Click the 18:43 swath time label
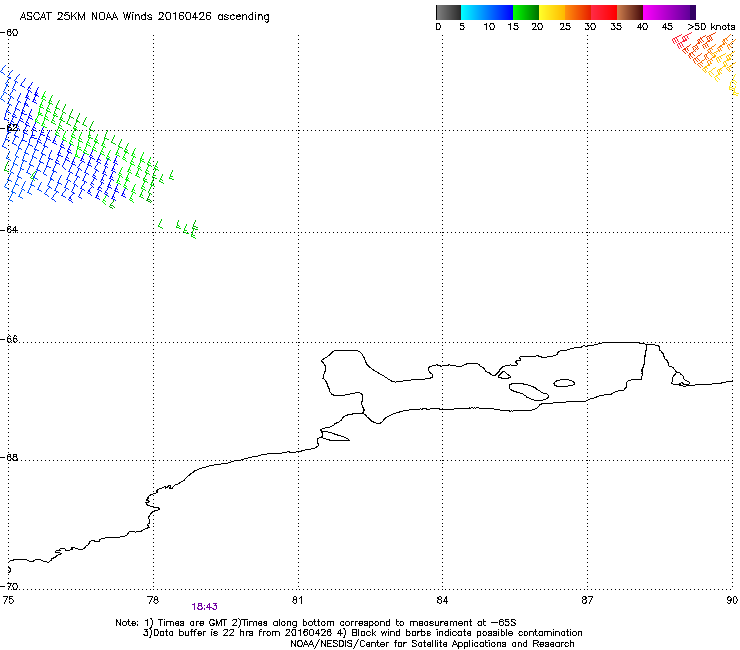This screenshot has width=740, height=650. coord(204,607)
